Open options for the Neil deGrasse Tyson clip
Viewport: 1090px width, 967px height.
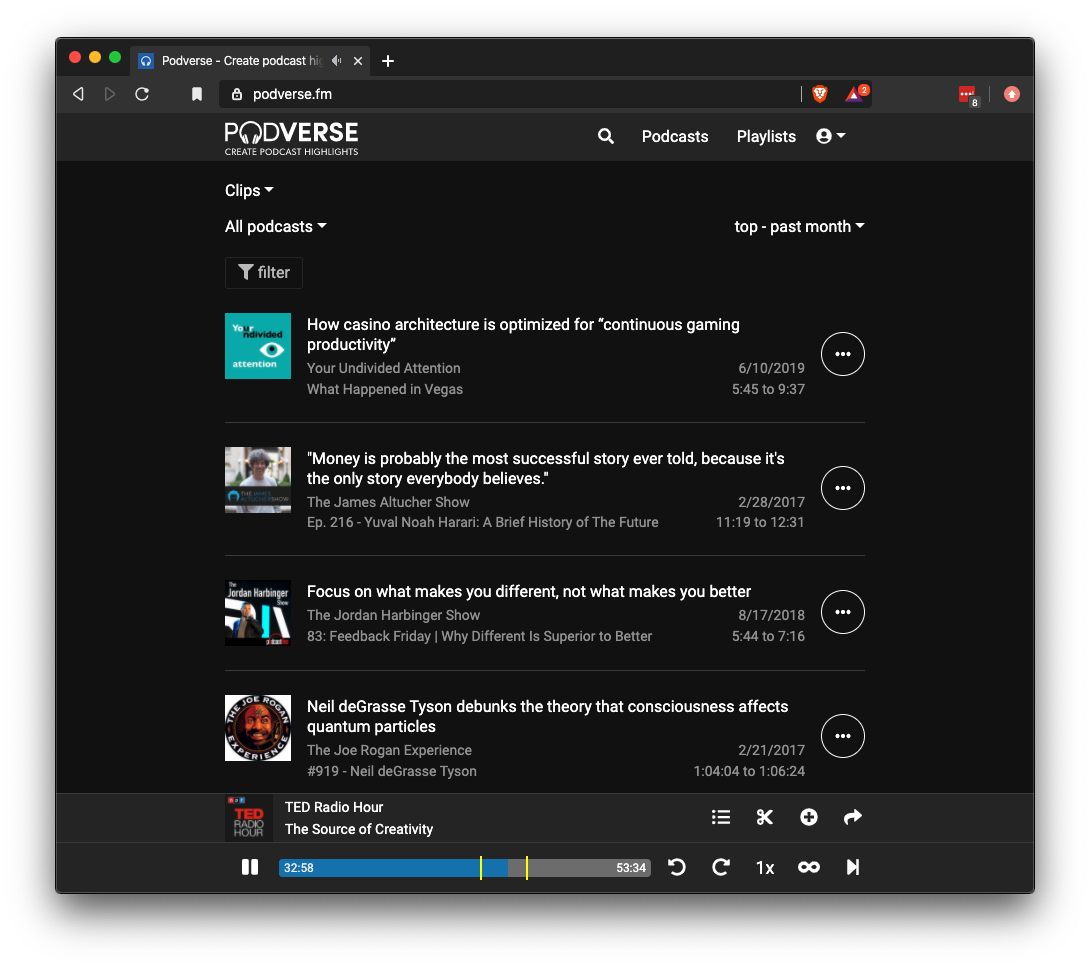click(842, 736)
